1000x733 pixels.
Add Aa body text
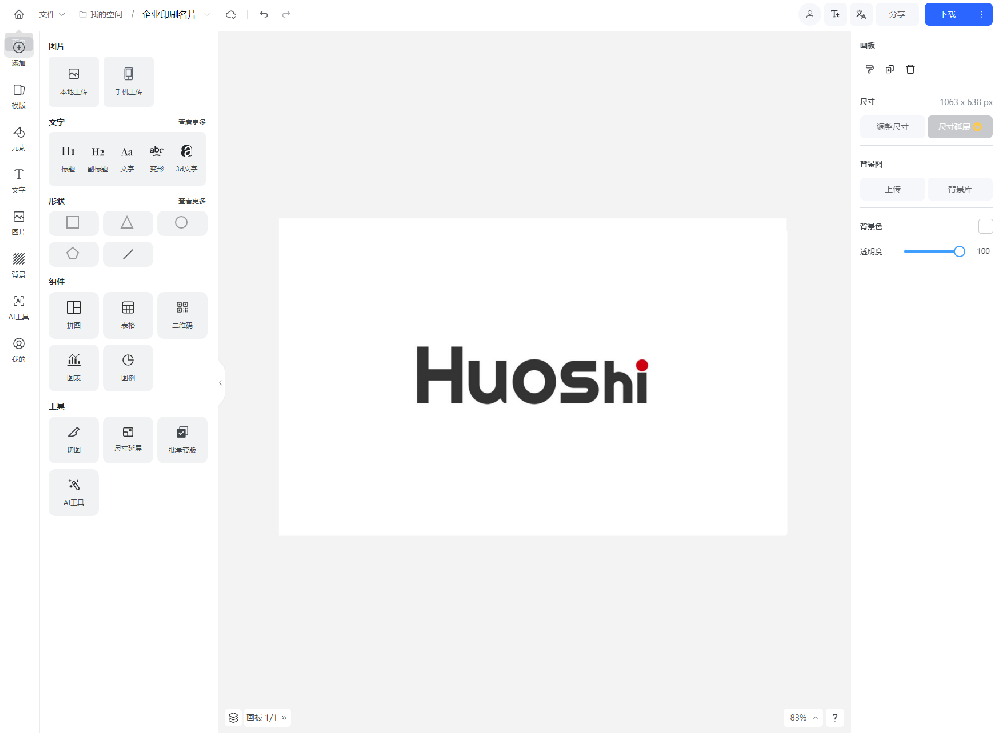point(128,158)
